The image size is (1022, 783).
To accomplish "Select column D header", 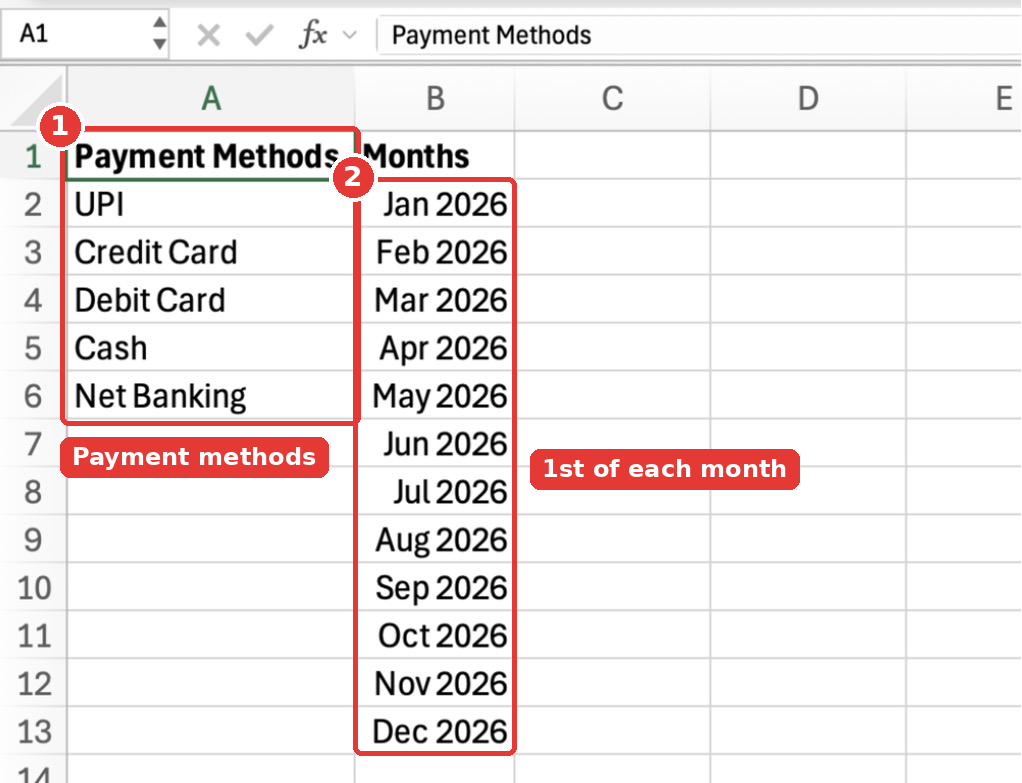I will tap(808, 99).
